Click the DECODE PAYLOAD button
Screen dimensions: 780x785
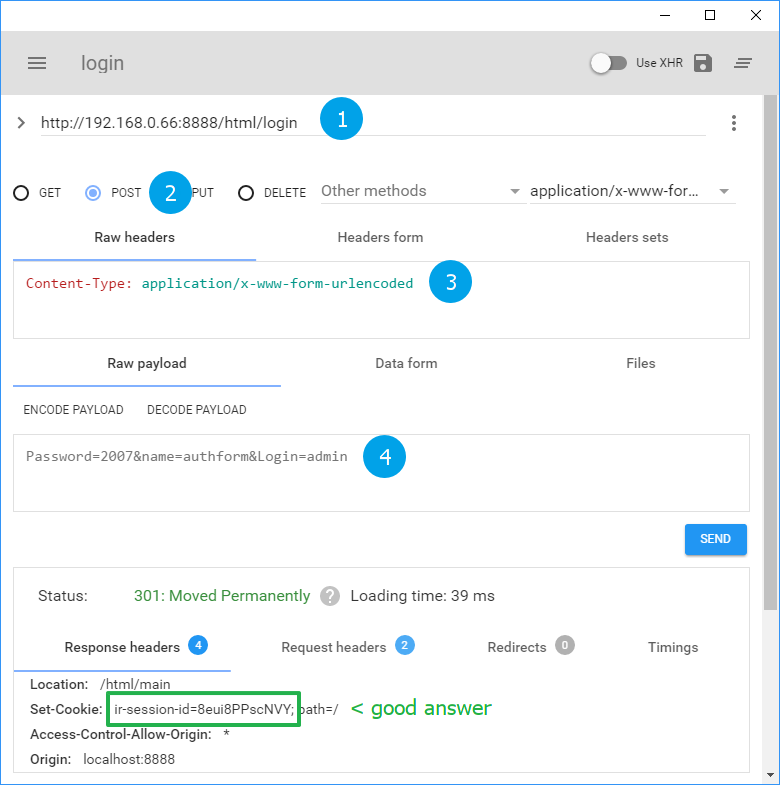pyautogui.click(x=197, y=410)
